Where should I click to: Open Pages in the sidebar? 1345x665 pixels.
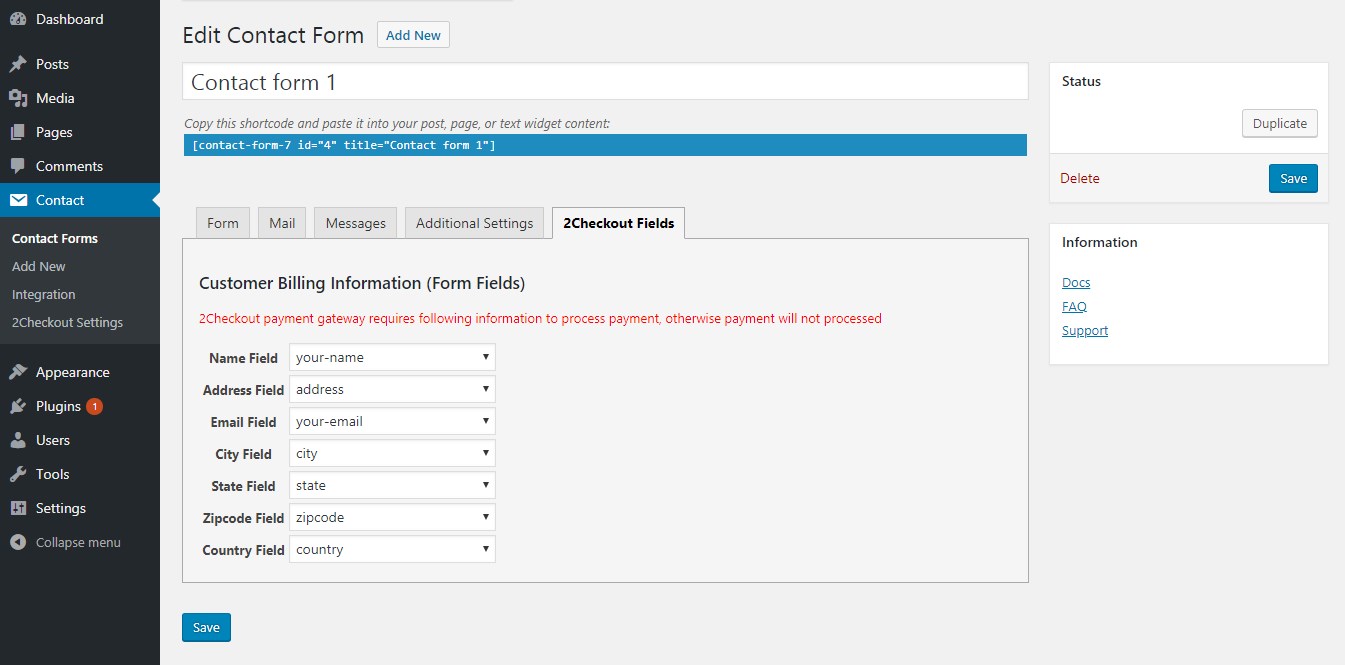click(x=54, y=132)
